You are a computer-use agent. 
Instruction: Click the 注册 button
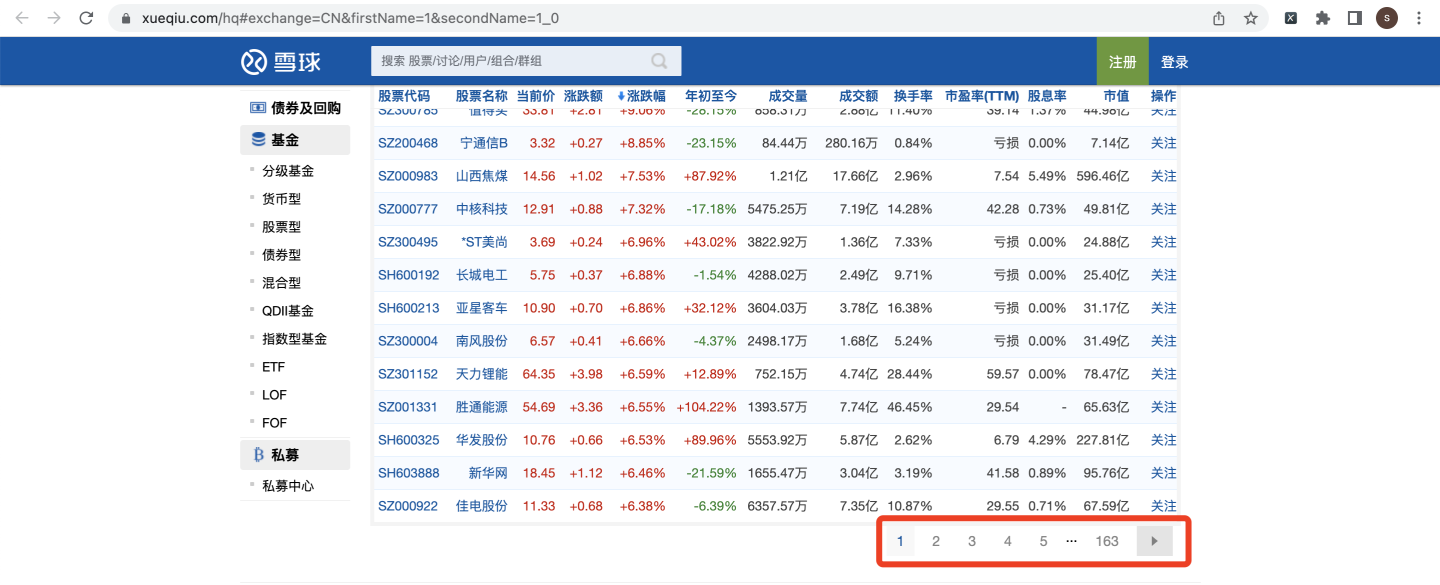[x=1122, y=62]
